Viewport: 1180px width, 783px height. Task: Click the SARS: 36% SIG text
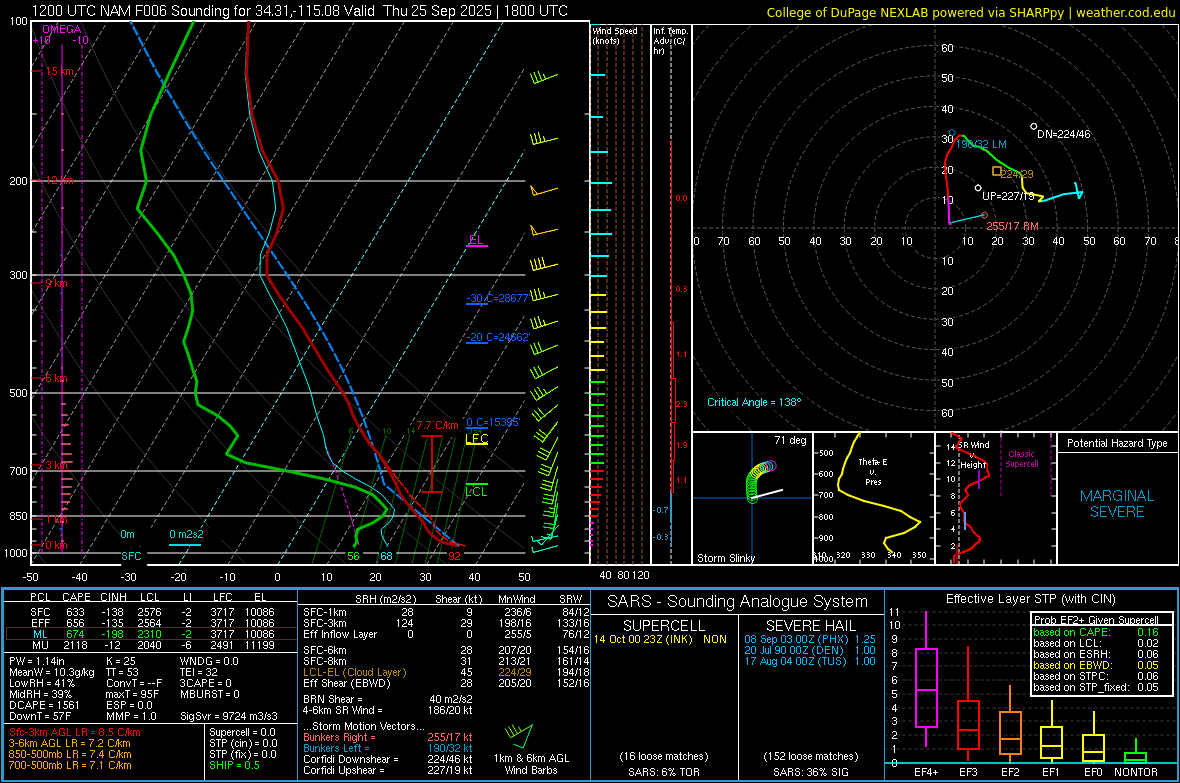tap(810, 772)
